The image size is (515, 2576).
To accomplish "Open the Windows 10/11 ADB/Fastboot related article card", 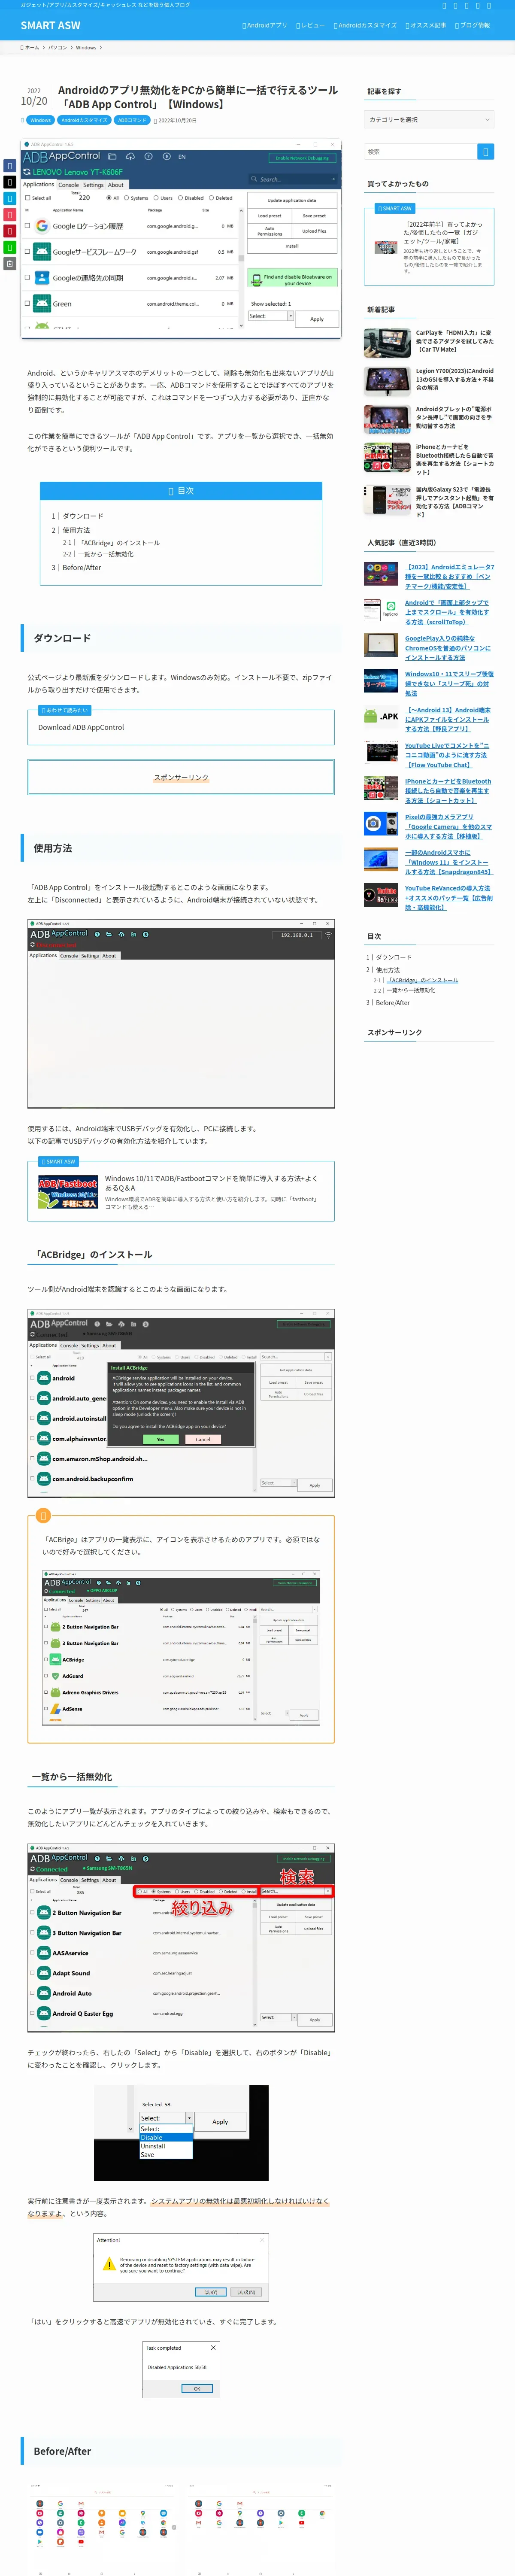I will click(181, 1190).
